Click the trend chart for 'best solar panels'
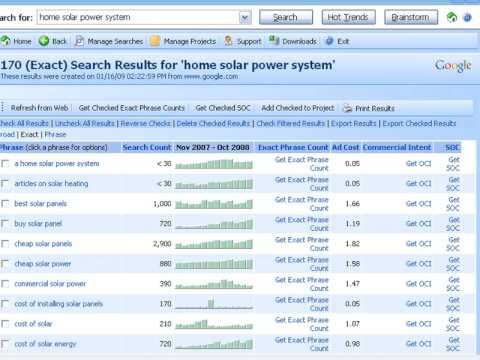This screenshot has width=480, height=360. tap(214, 204)
